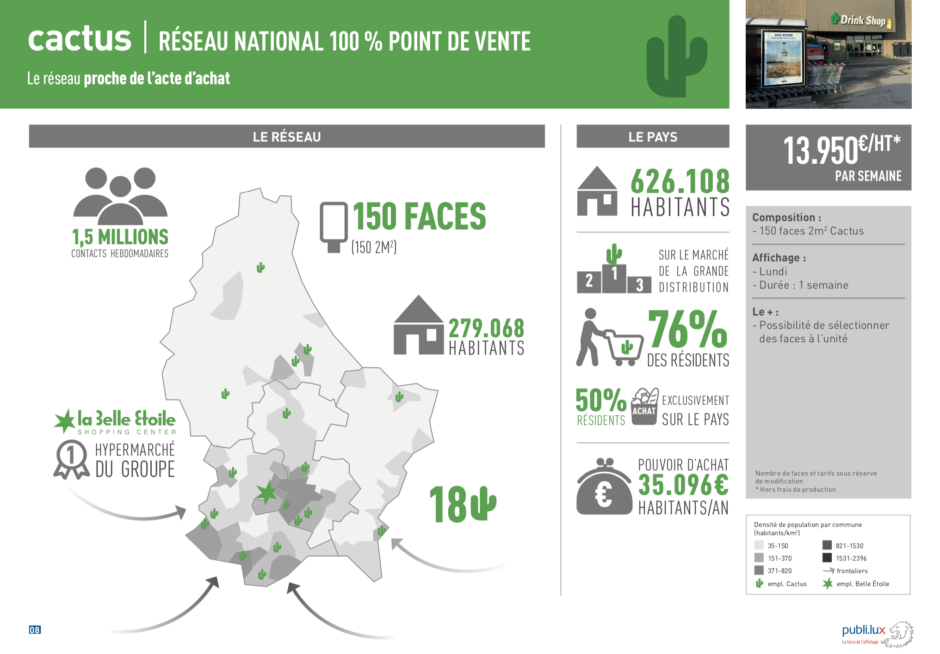Click the * Hors frais de production footnote
This screenshot has width=940, height=654.
(x=796, y=490)
